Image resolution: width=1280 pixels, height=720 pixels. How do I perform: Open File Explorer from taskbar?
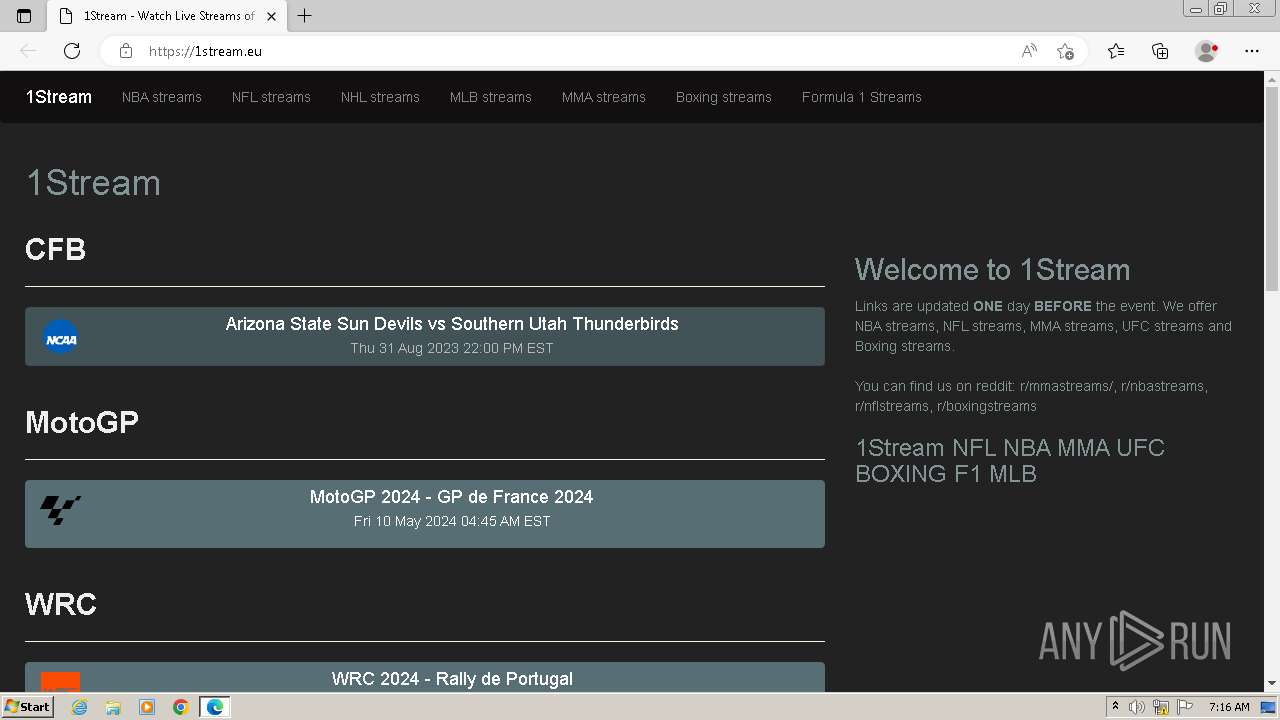click(x=113, y=707)
